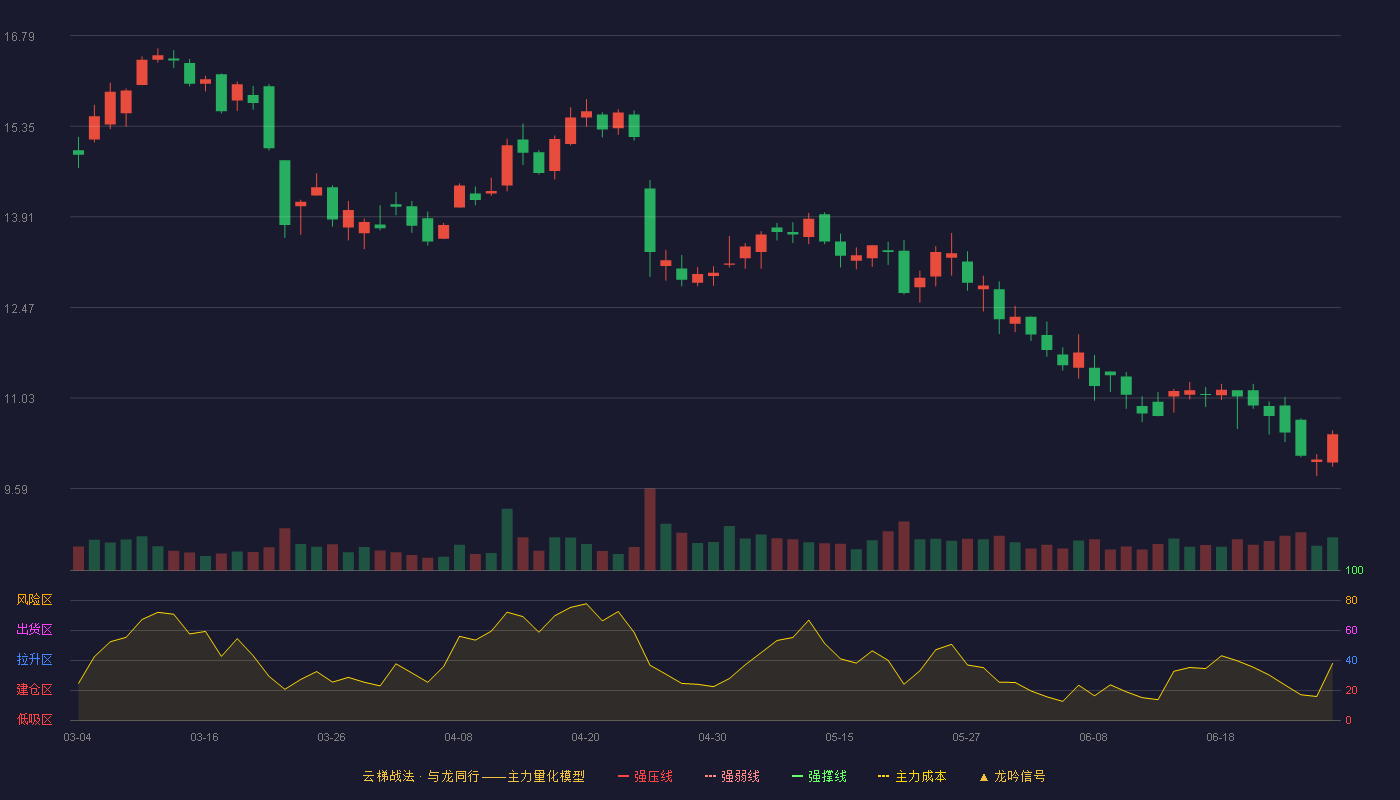This screenshot has width=1400, height=800.
Task: Click the 05-27 date label
Action: click(966, 737)
